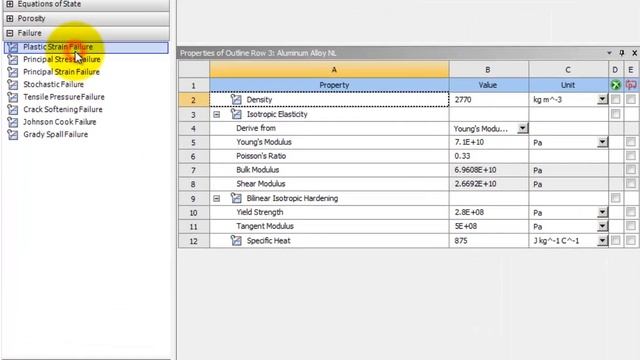Open Tangent Modulus unit dropdown
The image size is (640, 360).
click(602, 226)
